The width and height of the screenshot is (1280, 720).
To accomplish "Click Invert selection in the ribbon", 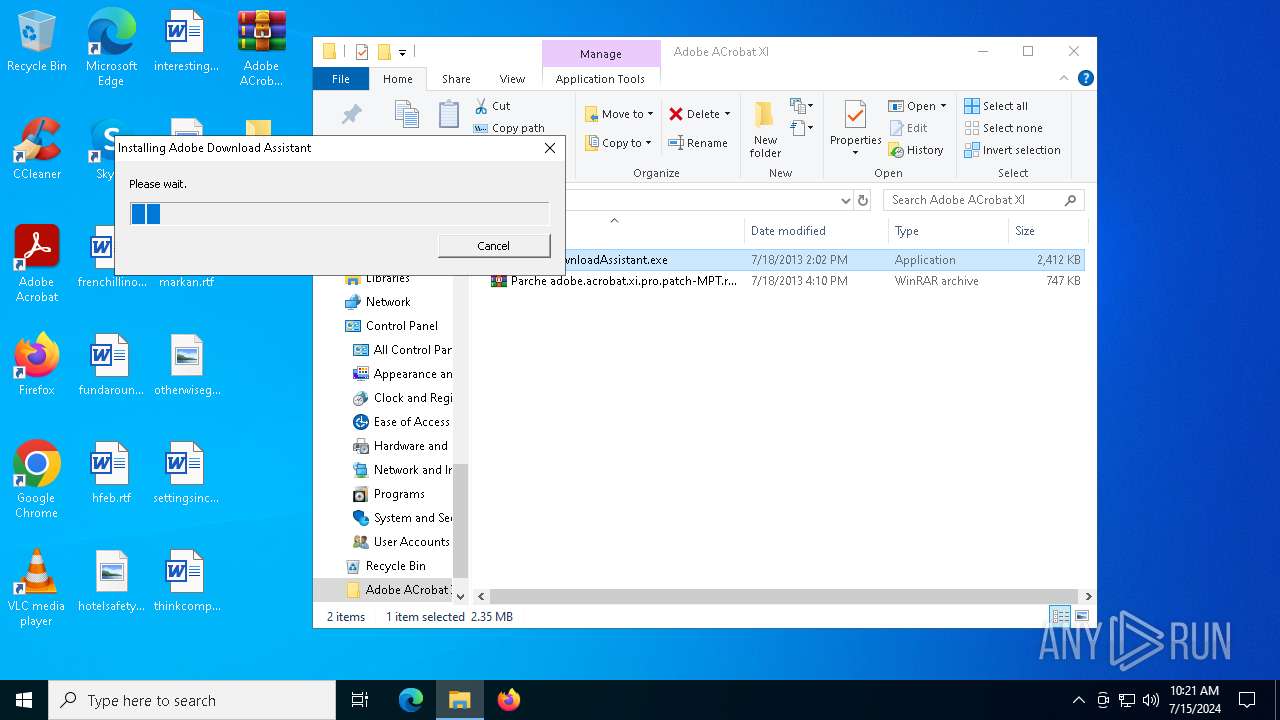I will point(1012,150).
